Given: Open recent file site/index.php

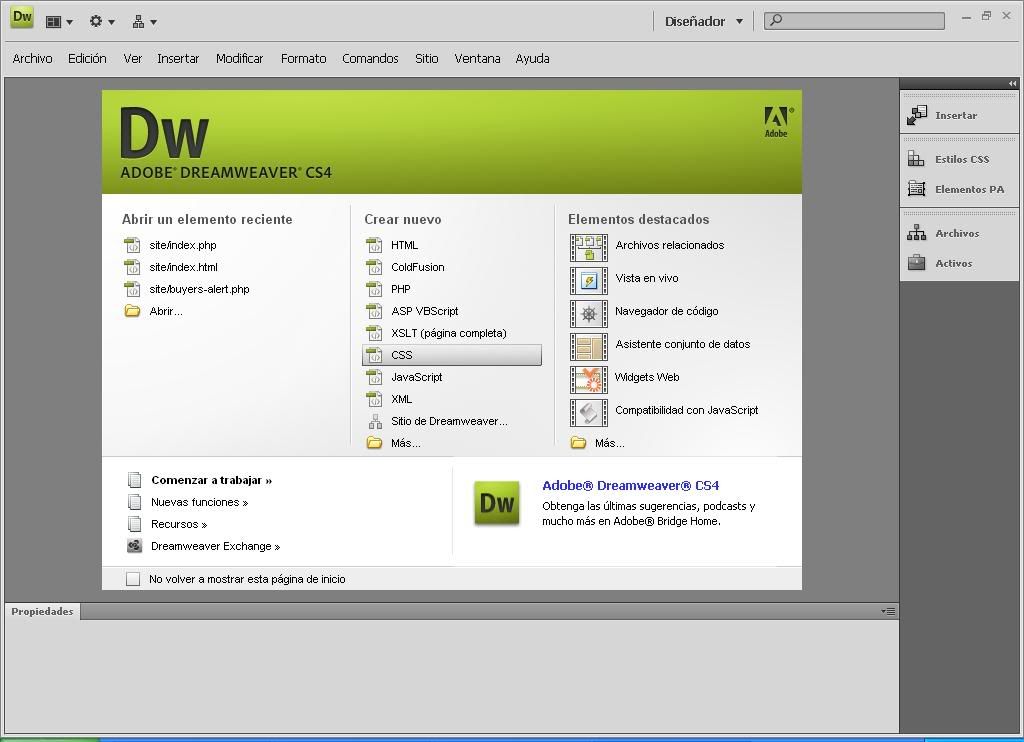Looking at the screenshot, I should pyautogui.click(x=183, y=245).
